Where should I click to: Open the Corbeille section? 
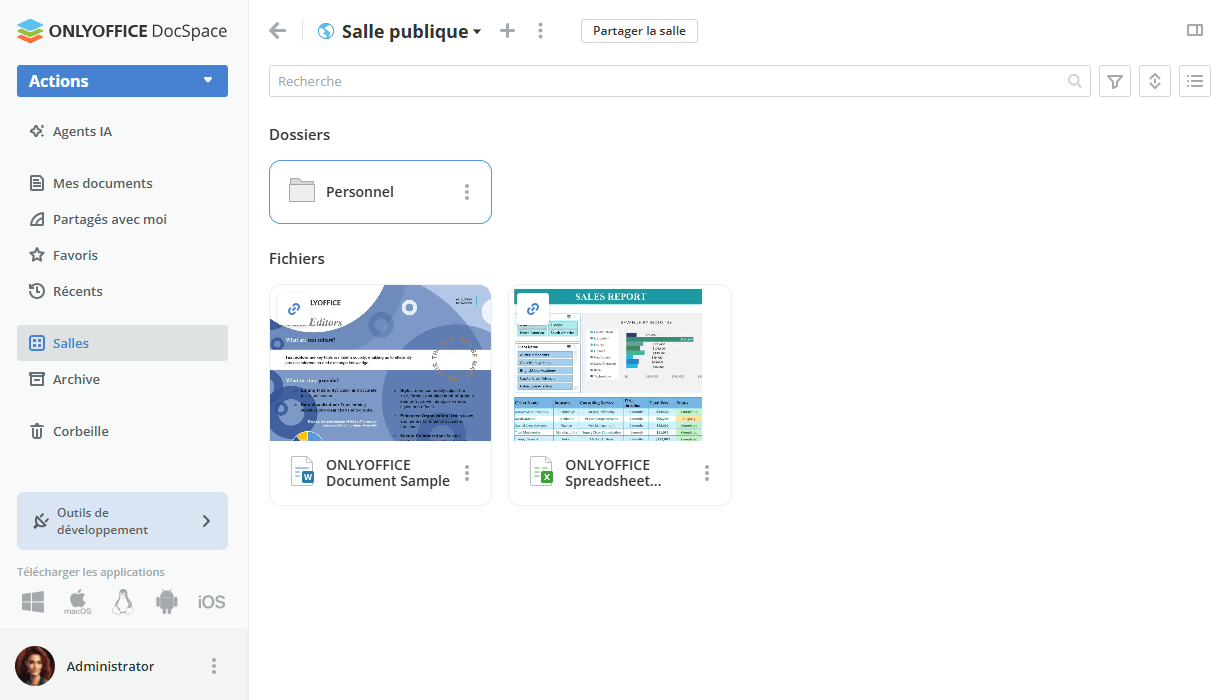click(x=80, y=431)
